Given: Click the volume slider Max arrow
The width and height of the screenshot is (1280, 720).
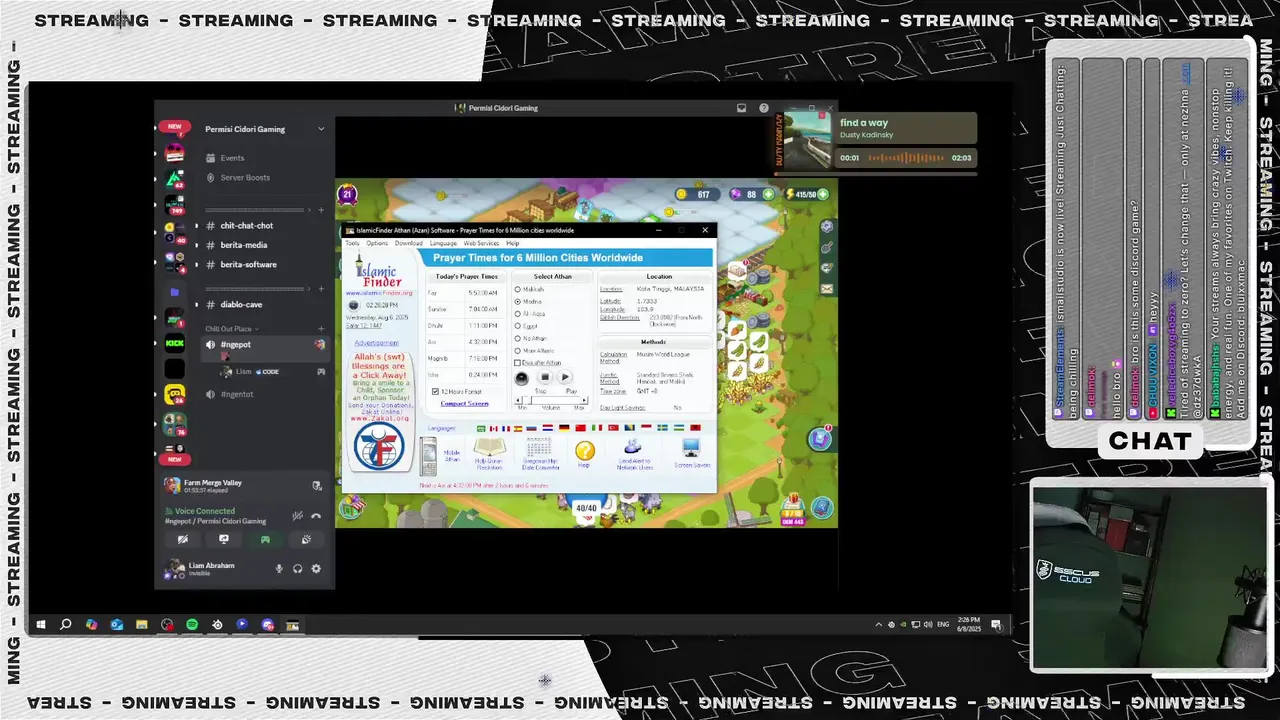Looking at the screenshot, I should (x=584, y=400).
